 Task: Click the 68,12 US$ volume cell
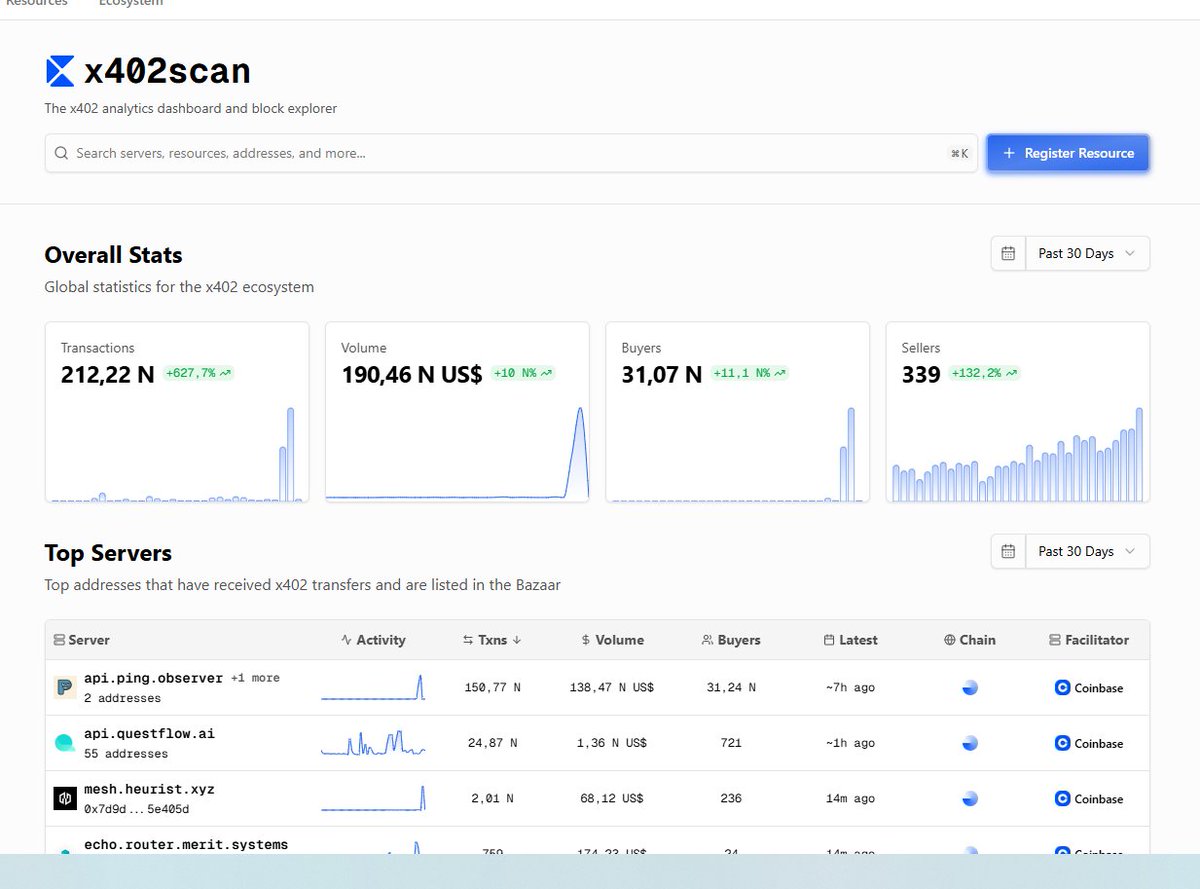[x=612, y=799]
